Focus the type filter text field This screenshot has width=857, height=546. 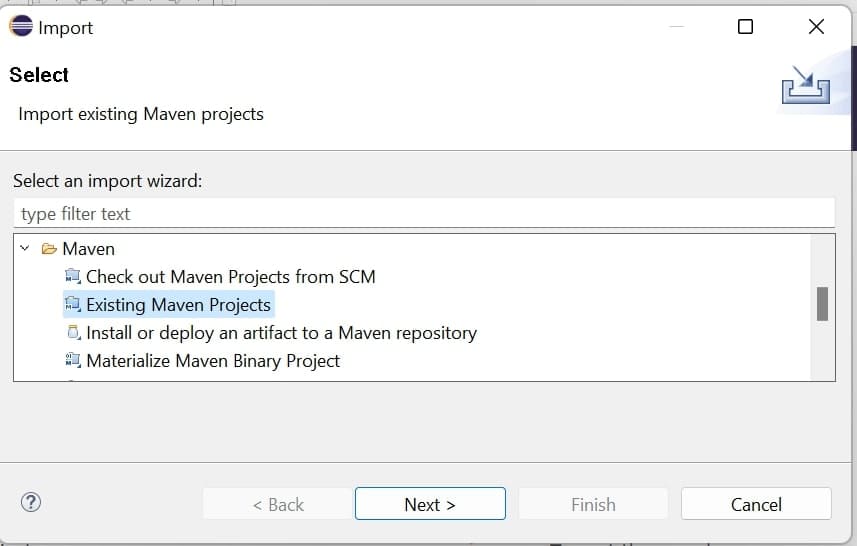(424, 214)
